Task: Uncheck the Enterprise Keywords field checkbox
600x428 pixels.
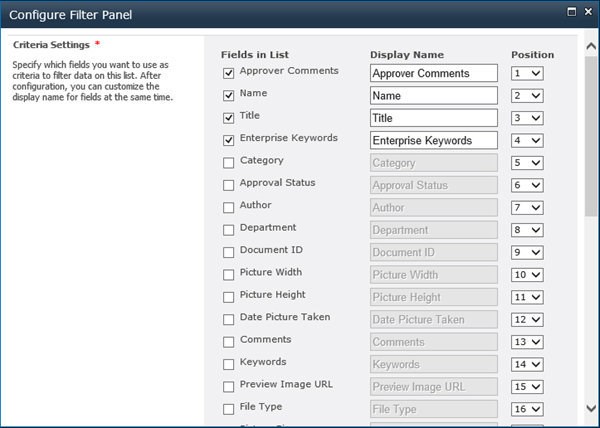Action: click(x=229, y=140)
